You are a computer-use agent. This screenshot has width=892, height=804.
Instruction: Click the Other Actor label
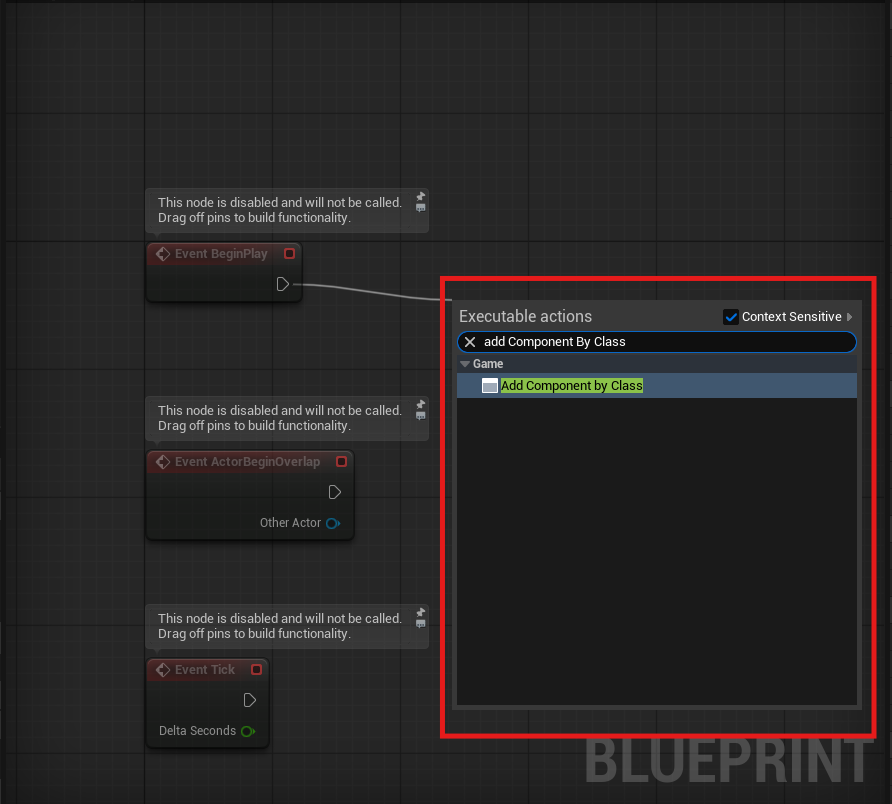(290, 523)
